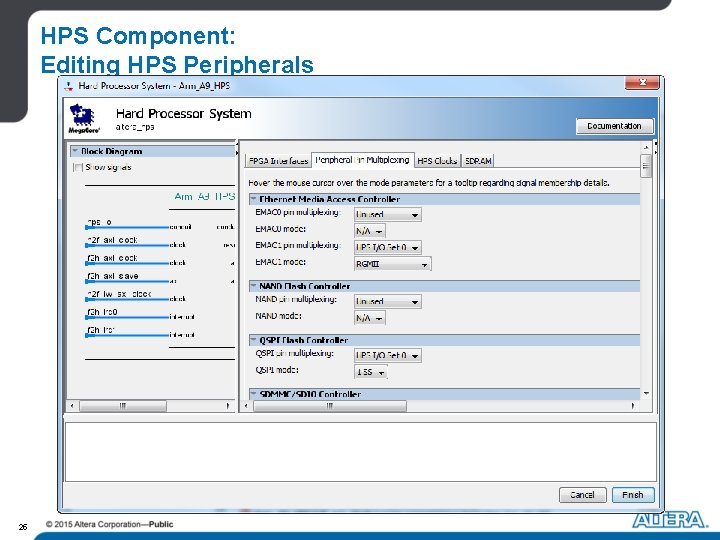Collapse QSPI Flash Controller section
Screen dimensions: 720x540
(x=253, y=340)
